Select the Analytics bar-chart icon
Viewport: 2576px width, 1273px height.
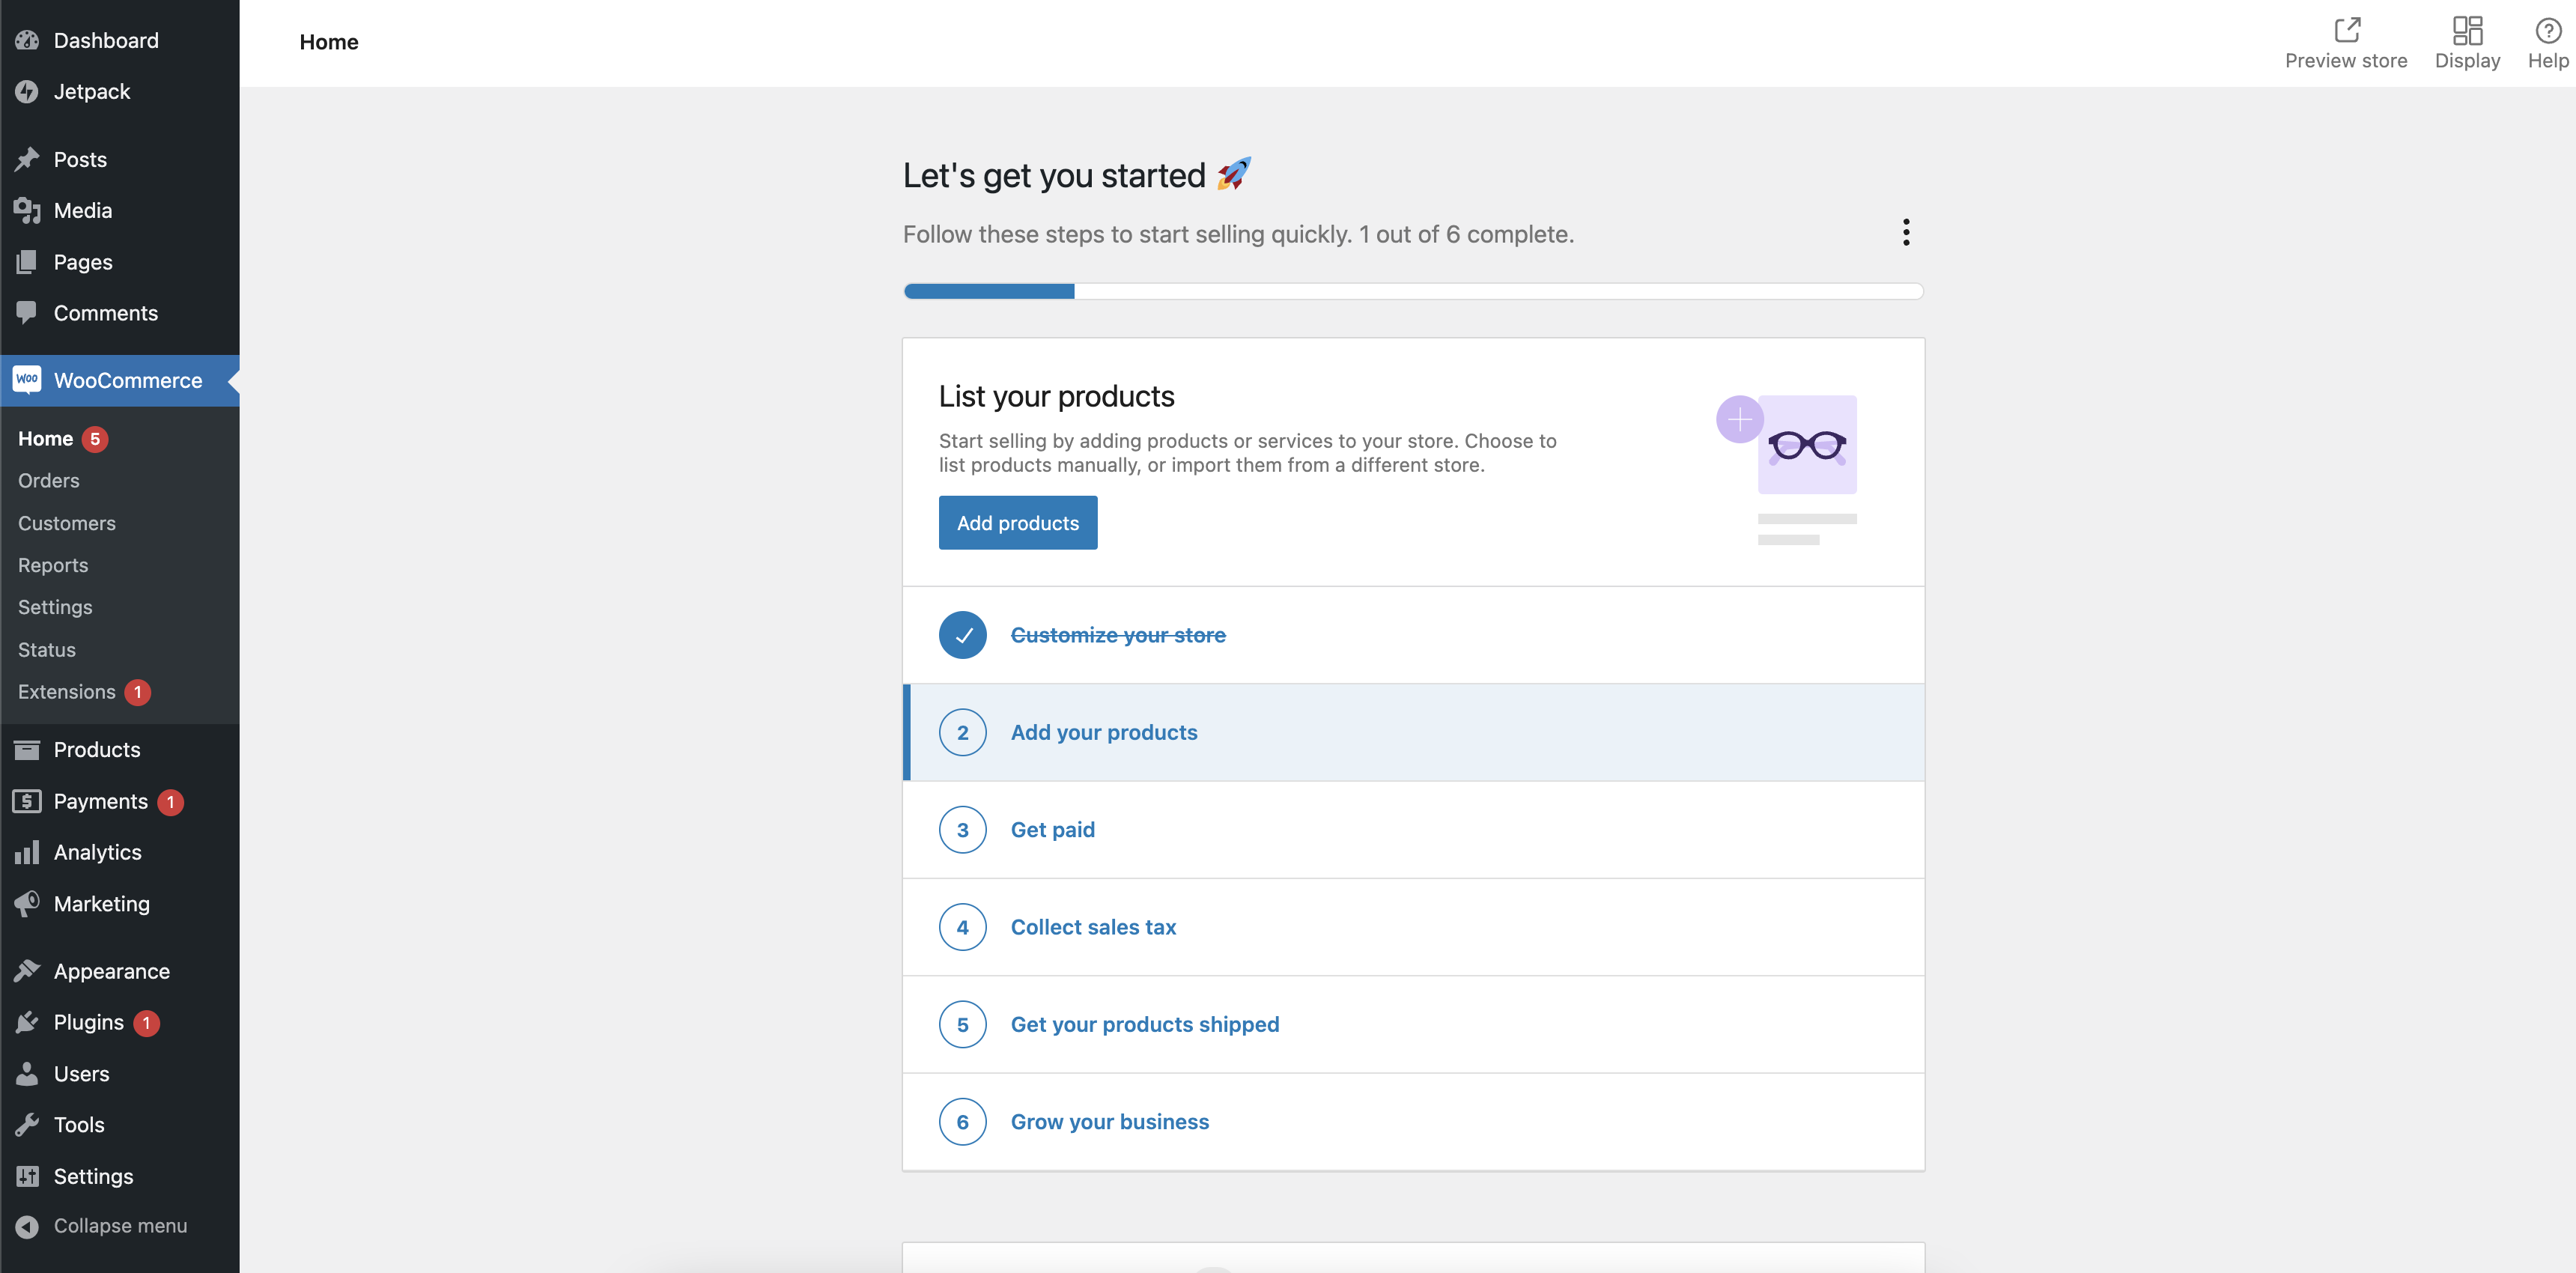click(x=27, y=852)
